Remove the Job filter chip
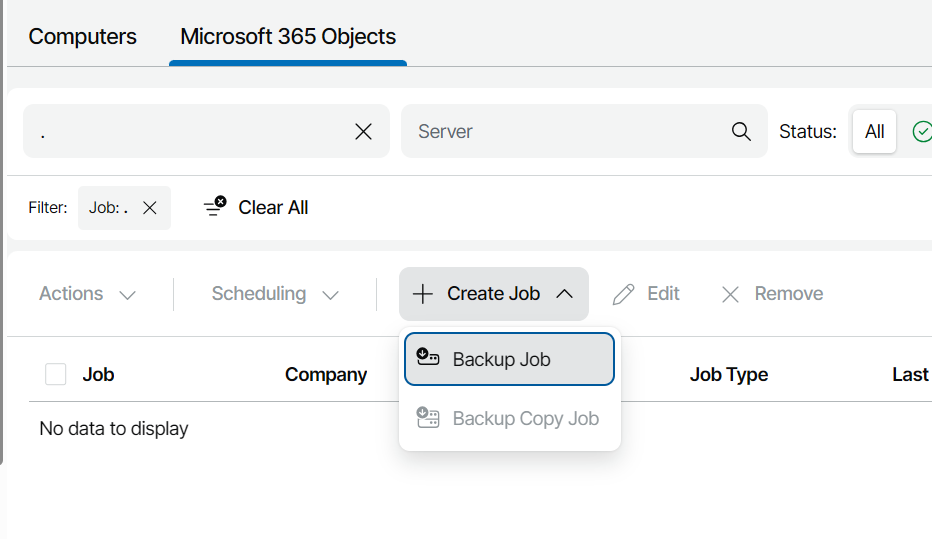 point(150,207)
